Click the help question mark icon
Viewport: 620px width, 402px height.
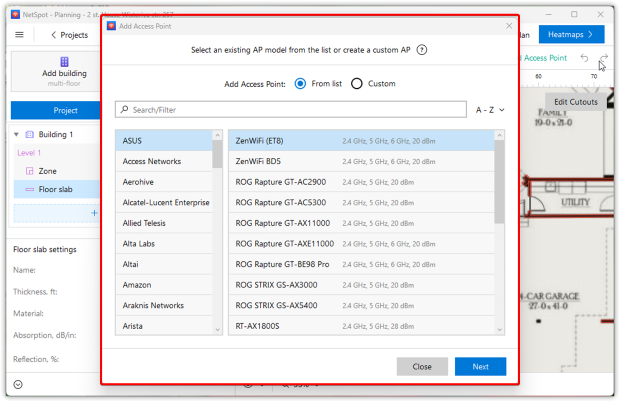[422, 50]
